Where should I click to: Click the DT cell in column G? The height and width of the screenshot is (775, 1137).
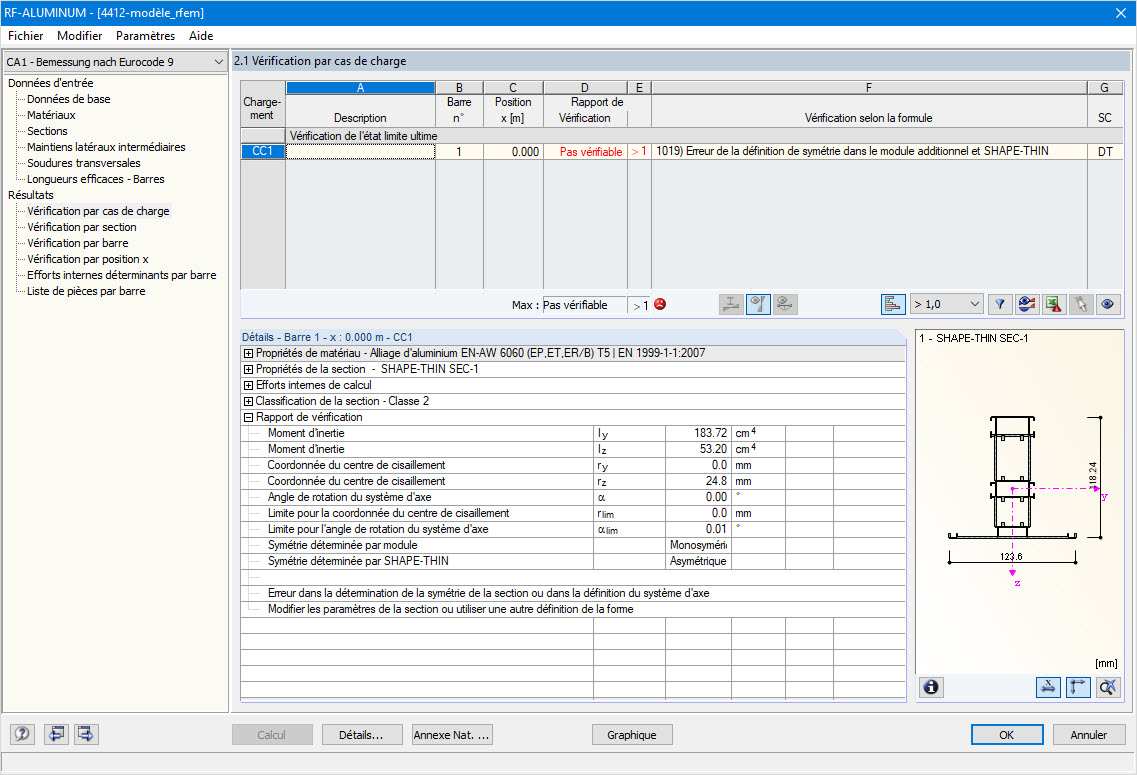1104,152
